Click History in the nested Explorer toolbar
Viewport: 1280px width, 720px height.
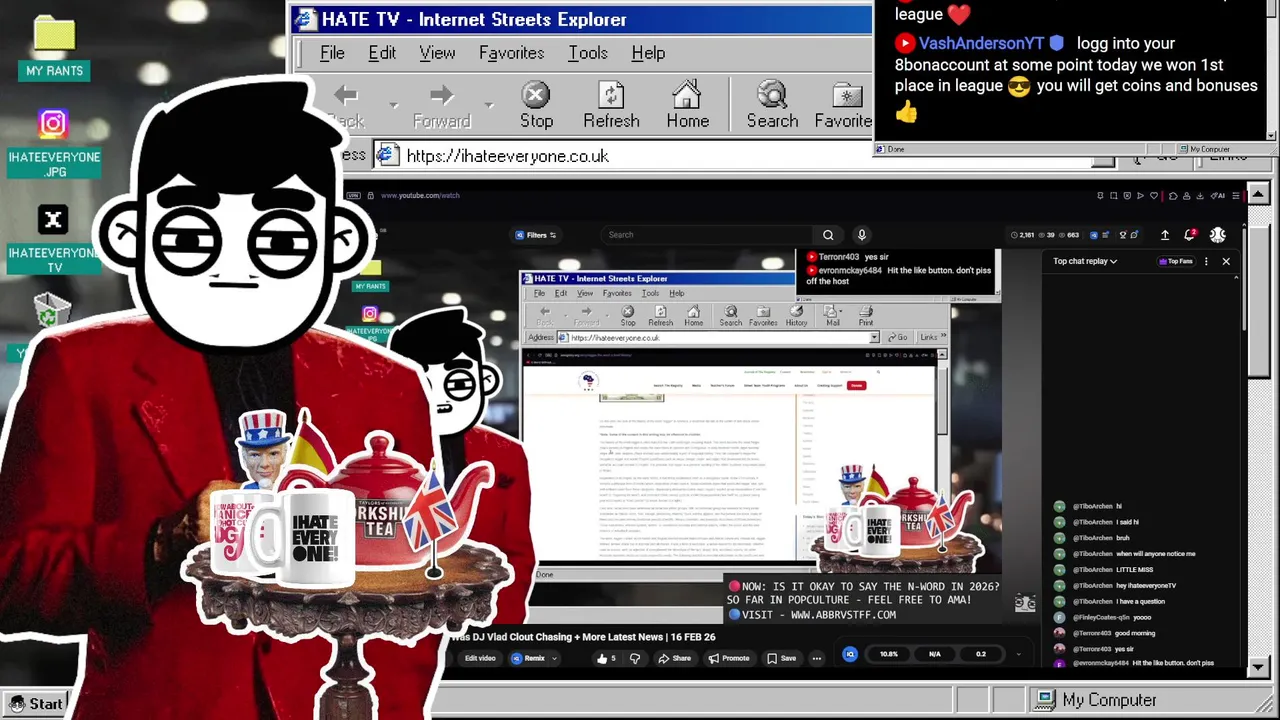coord(796,316)
